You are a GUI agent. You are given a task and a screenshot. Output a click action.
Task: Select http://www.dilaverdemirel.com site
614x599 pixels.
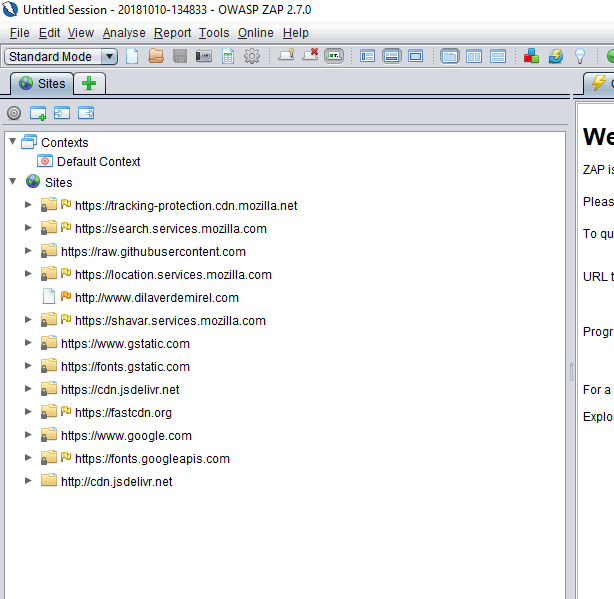tap(157, 298)
